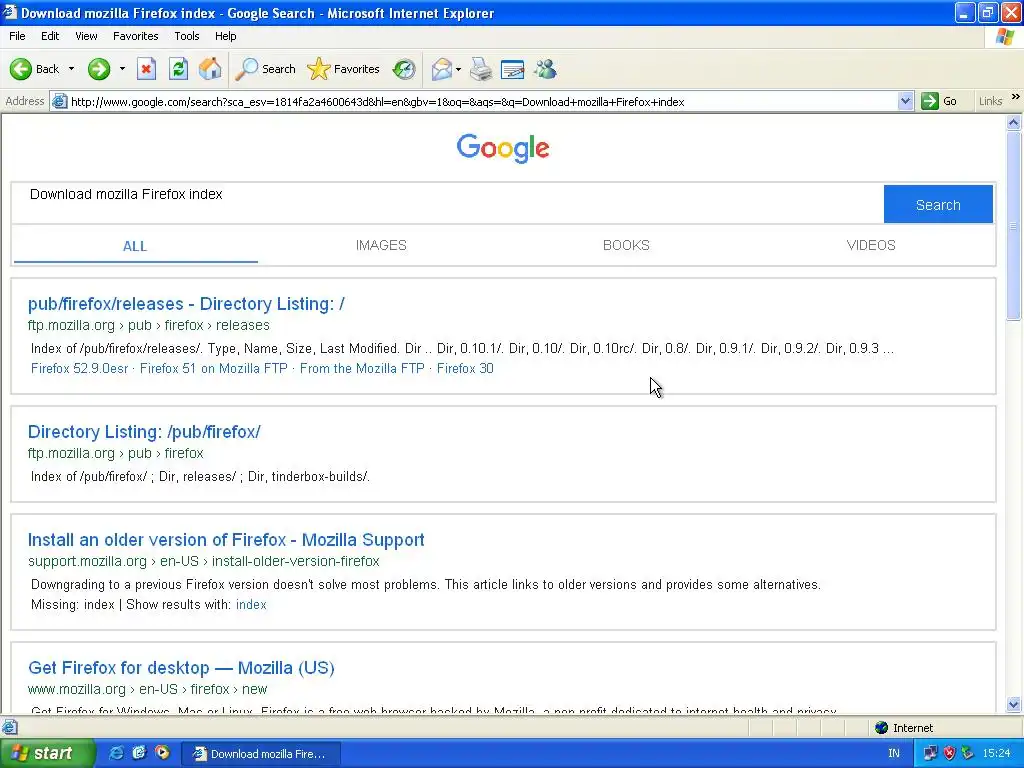
Task: Open the Search pane toolbar button
Action: 264,69
